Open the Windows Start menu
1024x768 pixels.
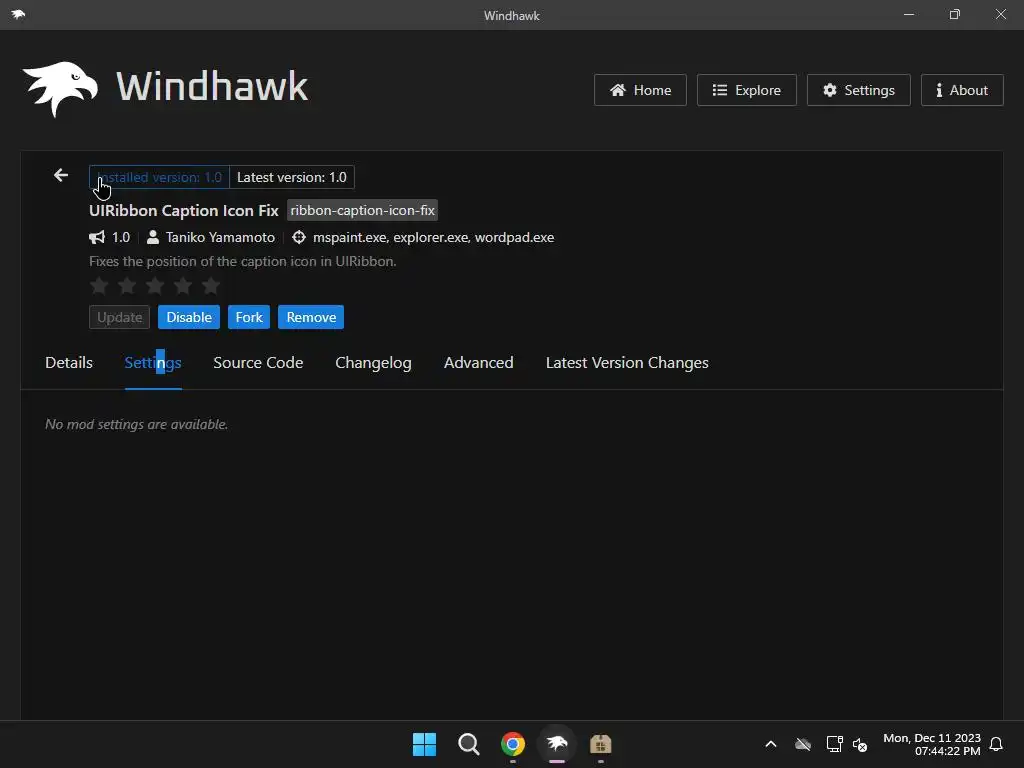coord(424,744)
